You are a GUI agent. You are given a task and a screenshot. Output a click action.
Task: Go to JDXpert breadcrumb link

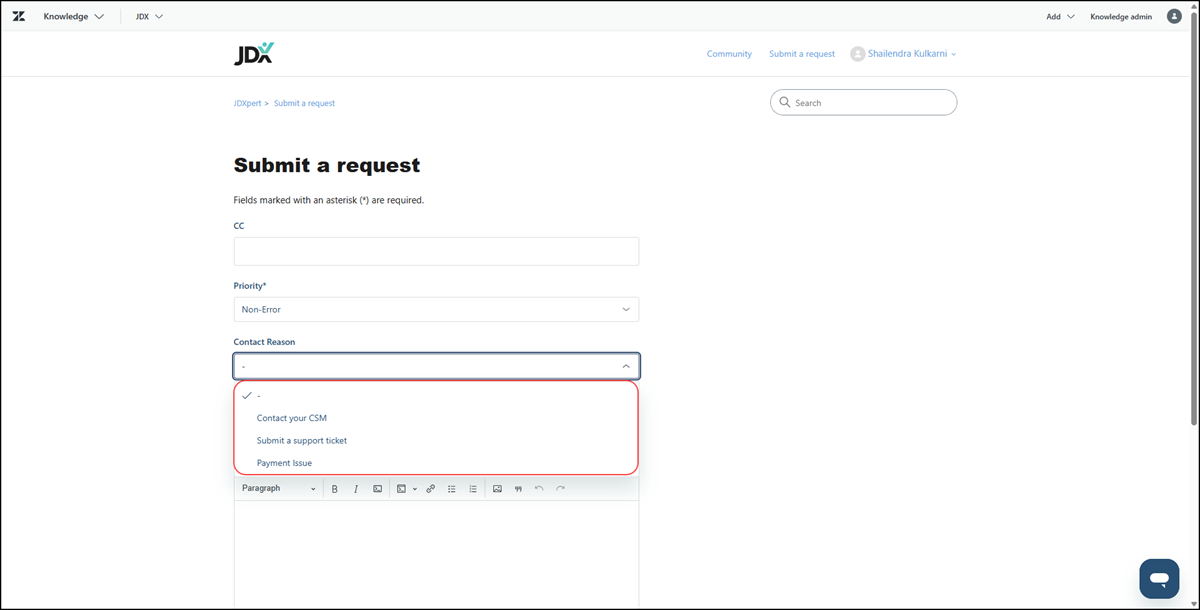(x=247, y=103)
